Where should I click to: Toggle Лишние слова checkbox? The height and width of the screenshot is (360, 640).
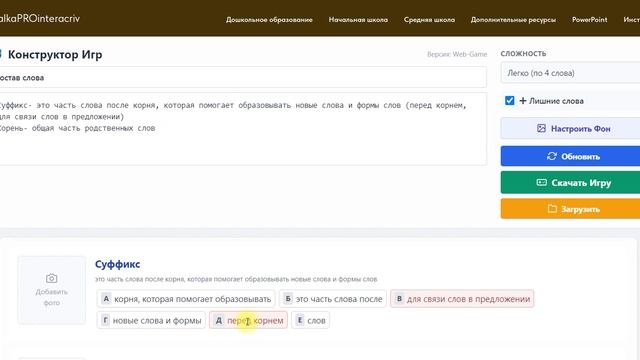(509, 100)
